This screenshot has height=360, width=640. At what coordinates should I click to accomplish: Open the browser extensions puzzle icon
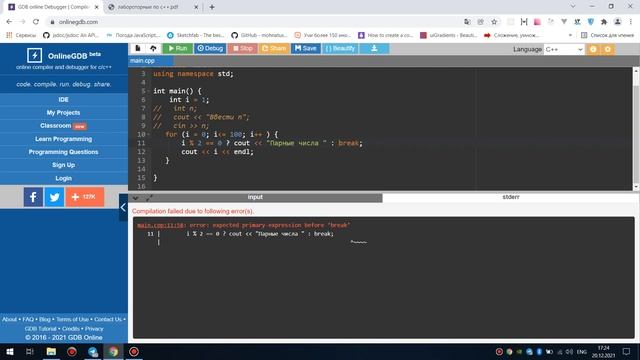point(604,22)
